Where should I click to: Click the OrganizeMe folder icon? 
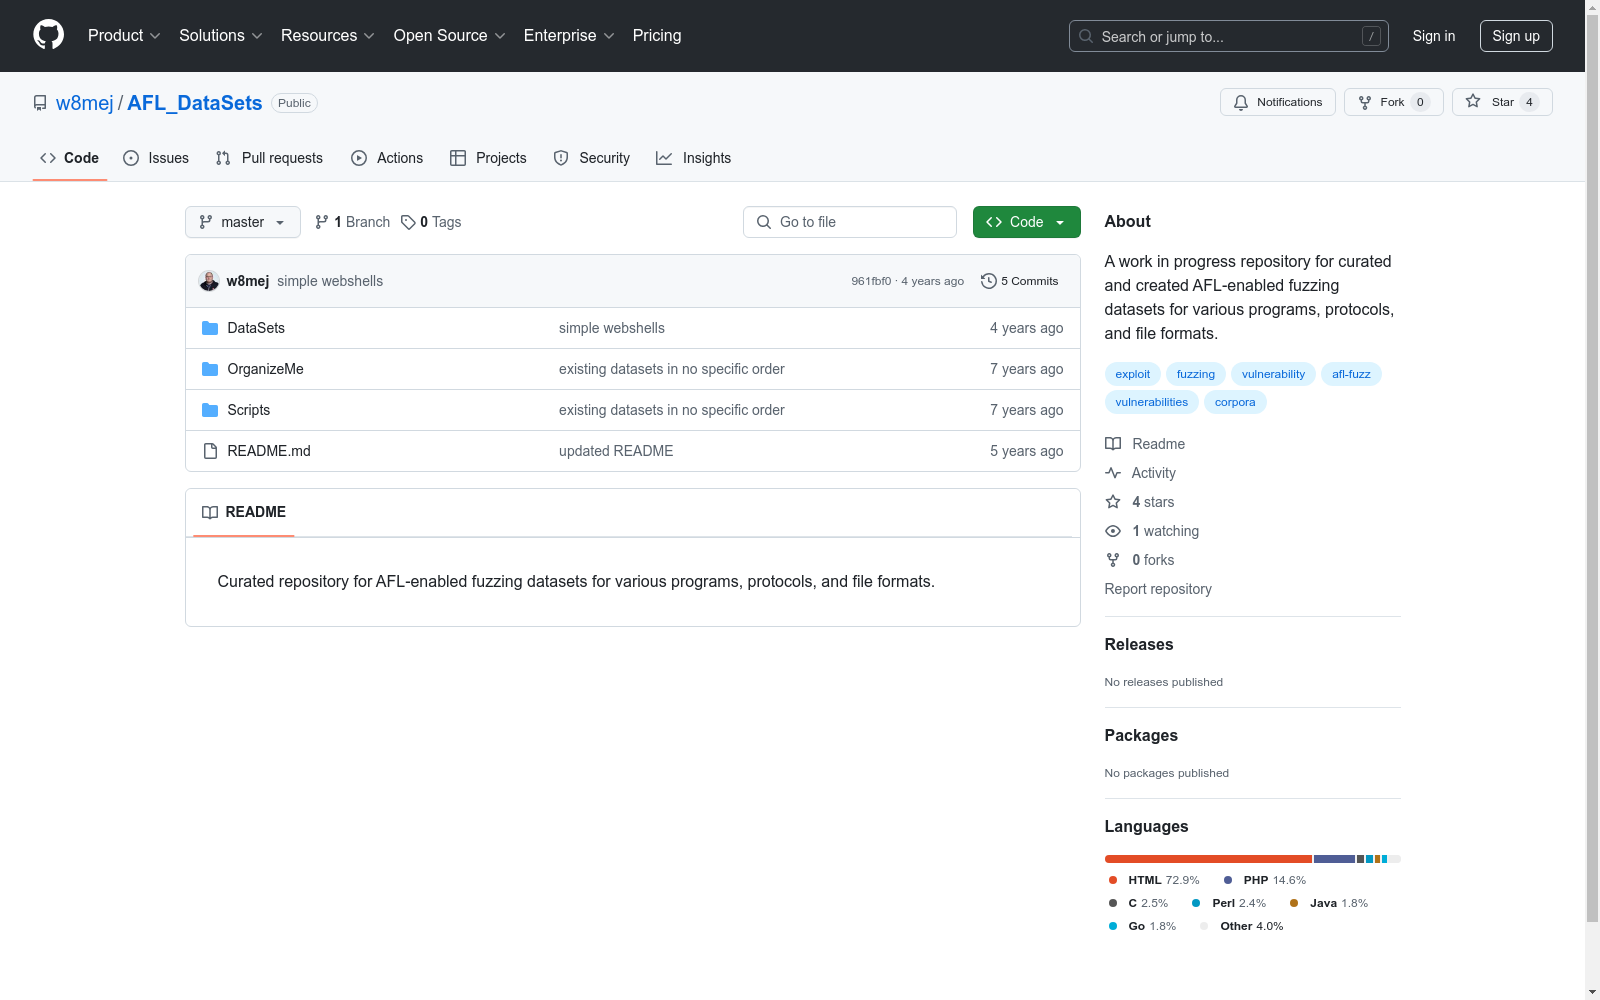[210, 369]
